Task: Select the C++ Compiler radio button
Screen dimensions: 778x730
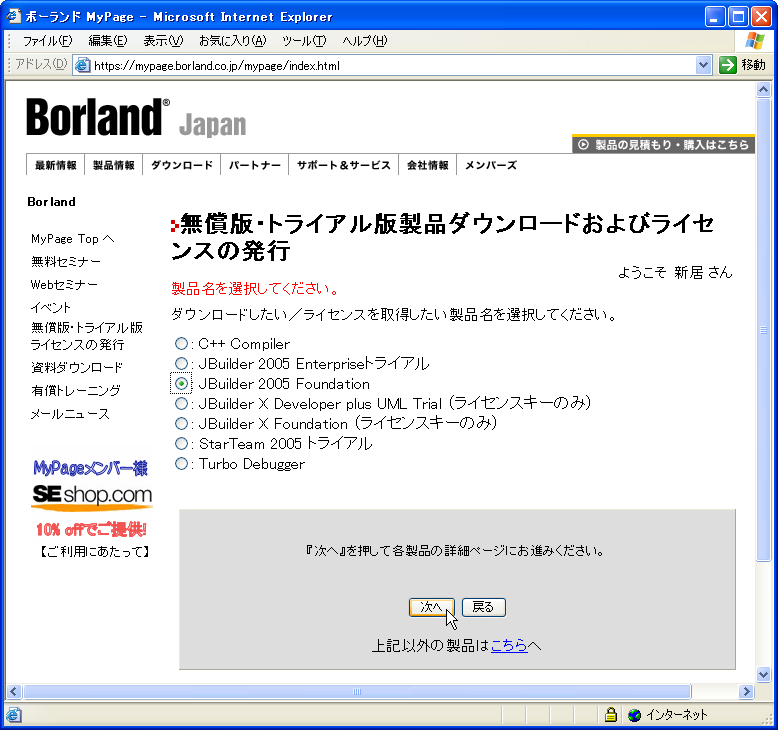Action: click(x=181, y=344)
